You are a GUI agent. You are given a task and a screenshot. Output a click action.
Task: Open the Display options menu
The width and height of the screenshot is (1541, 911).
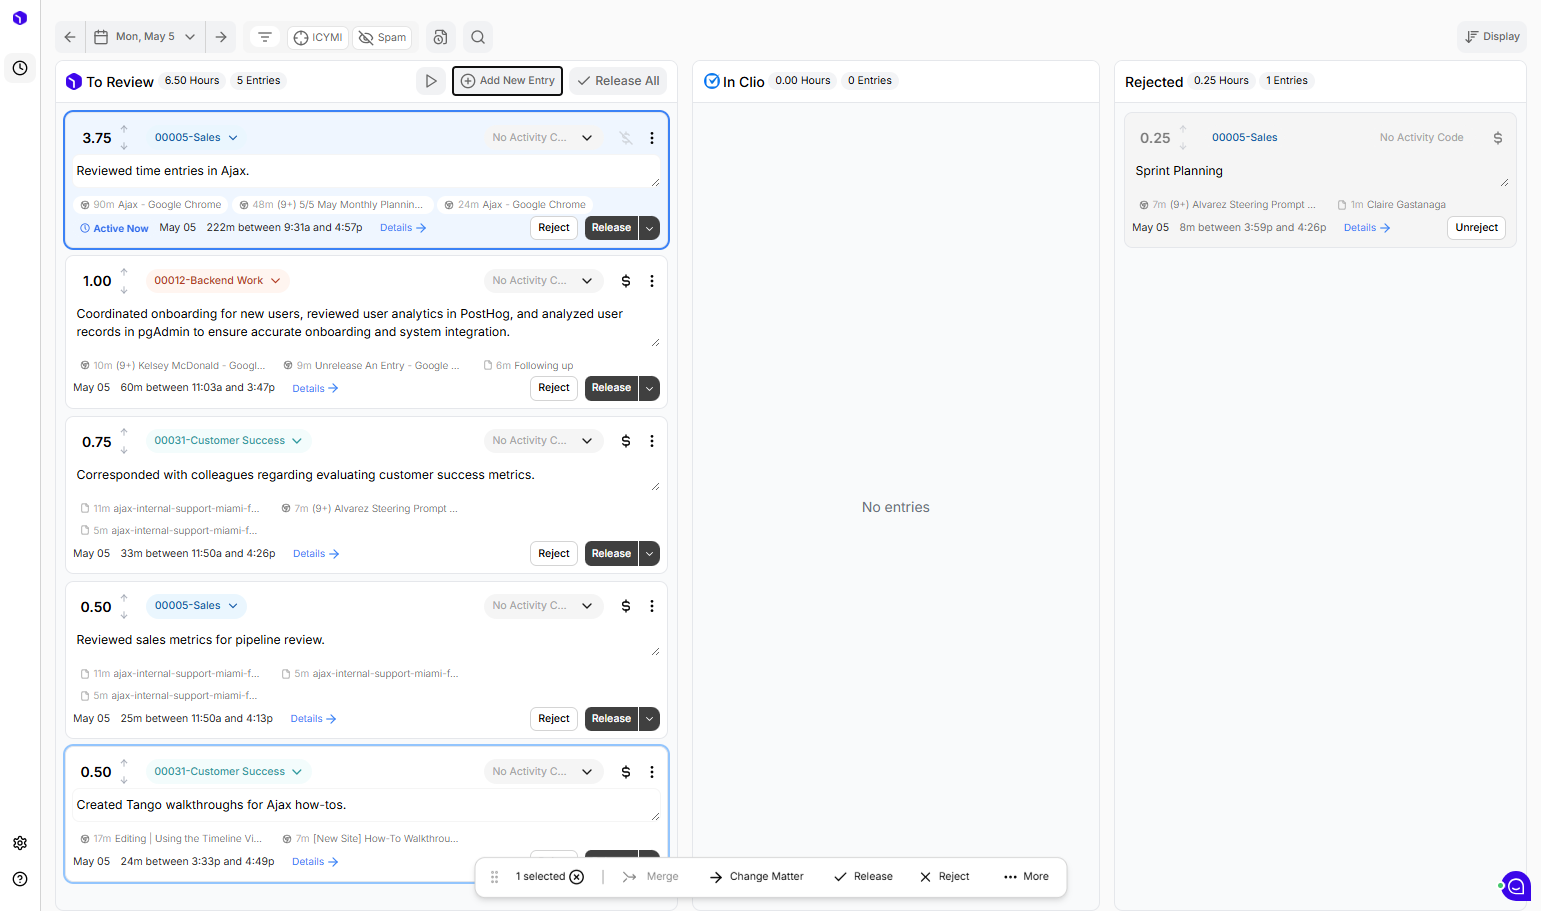click(1492, 37)
